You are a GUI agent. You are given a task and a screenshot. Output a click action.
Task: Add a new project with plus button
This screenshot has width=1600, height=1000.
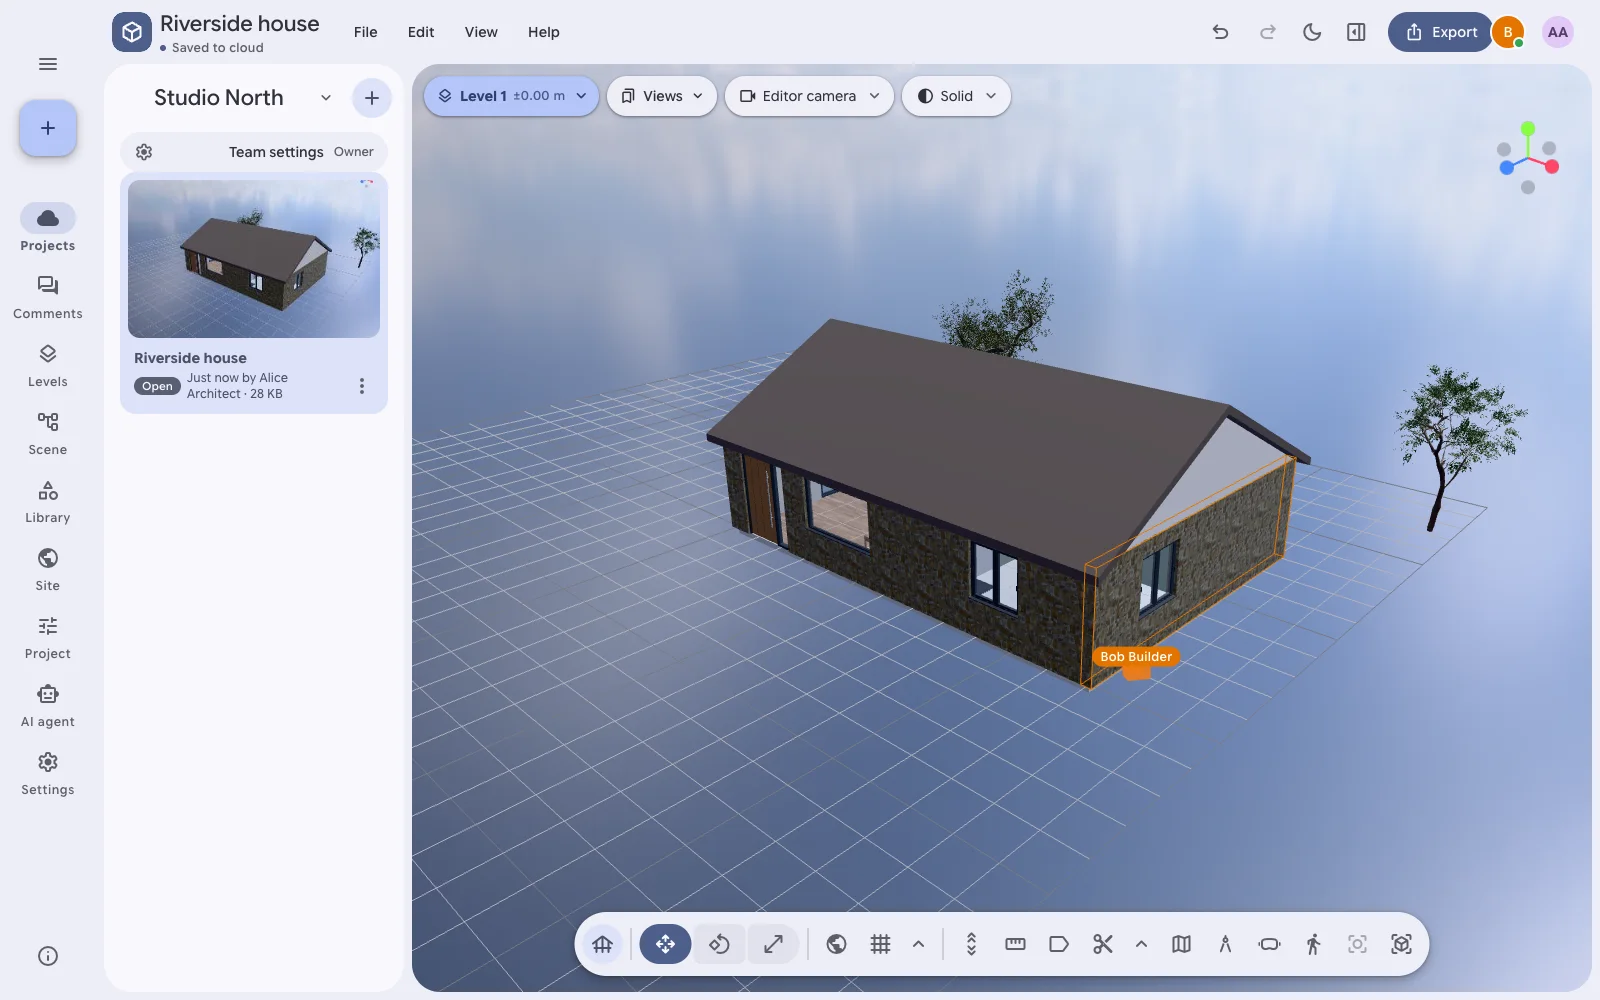pos(372,98)
